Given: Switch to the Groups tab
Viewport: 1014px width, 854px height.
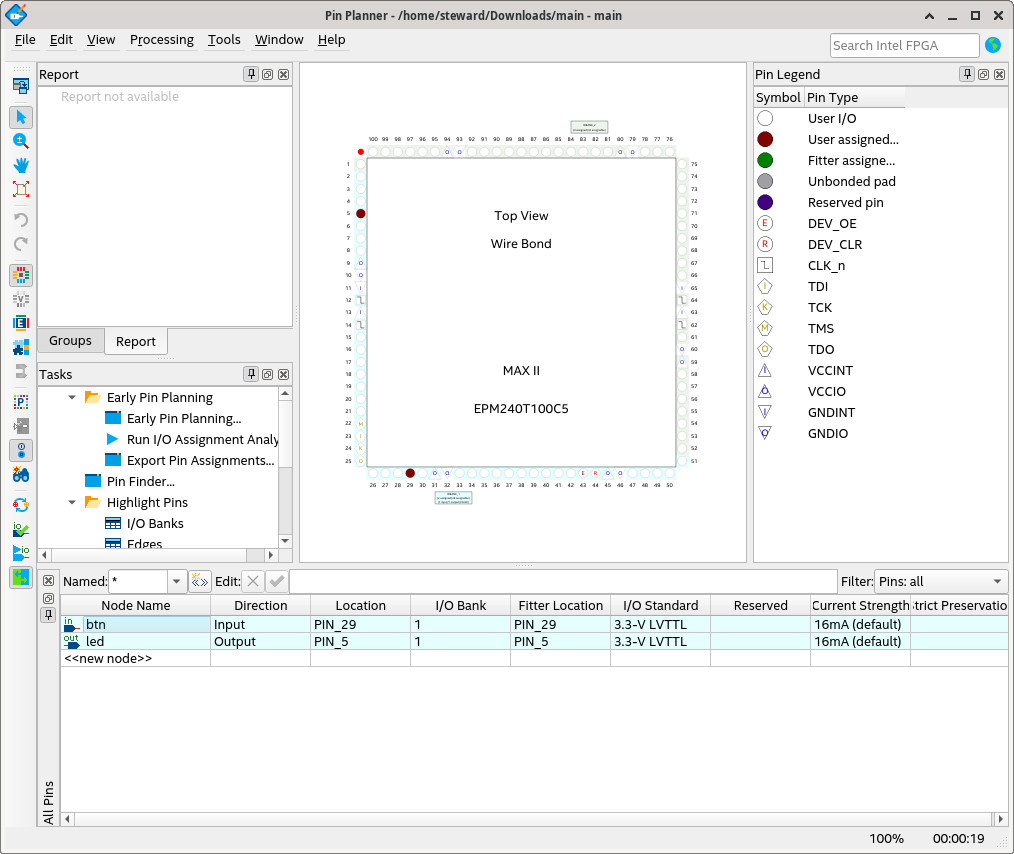Looking at the screenshot, I should 70,341.
